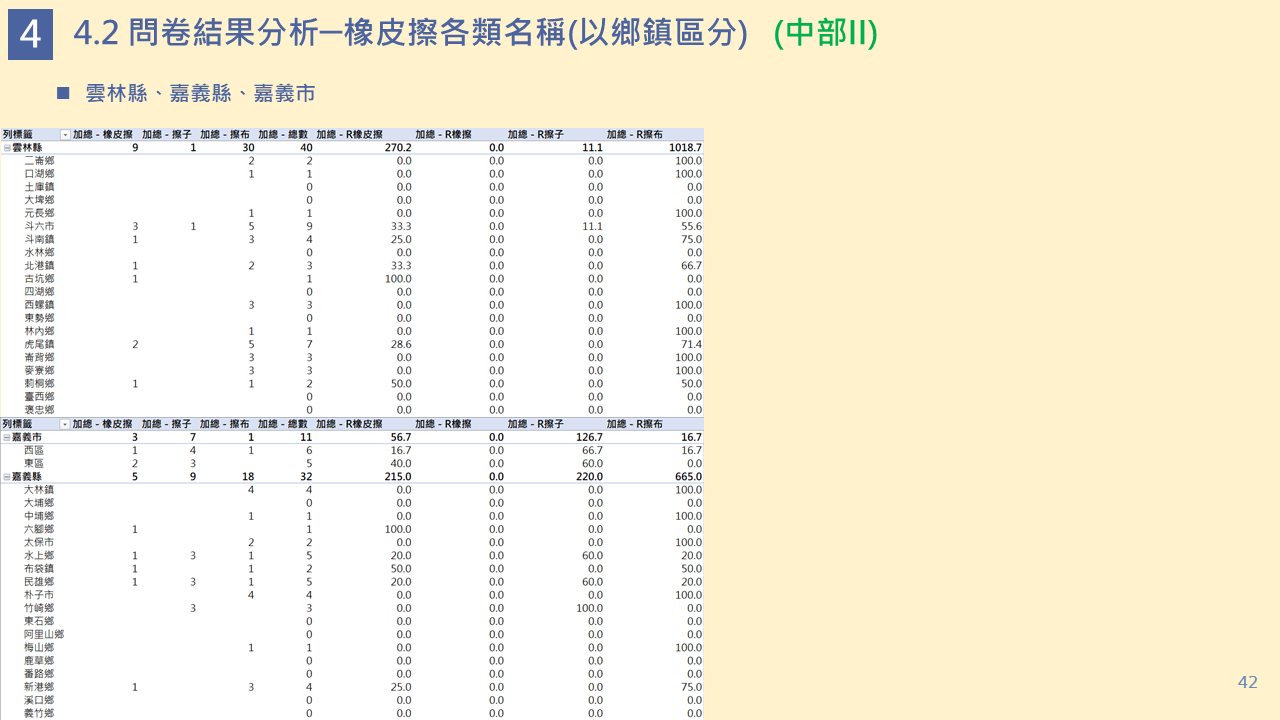Select the 斗六市 row label
The width and height of the screenshot is (1280, 720).
(x=39, y=226)
